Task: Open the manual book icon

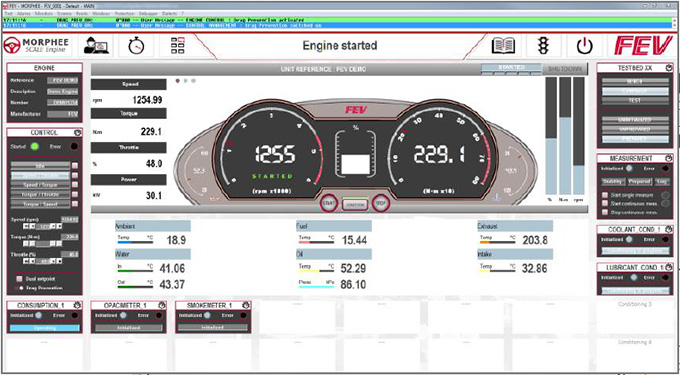Action: [503, 46]
